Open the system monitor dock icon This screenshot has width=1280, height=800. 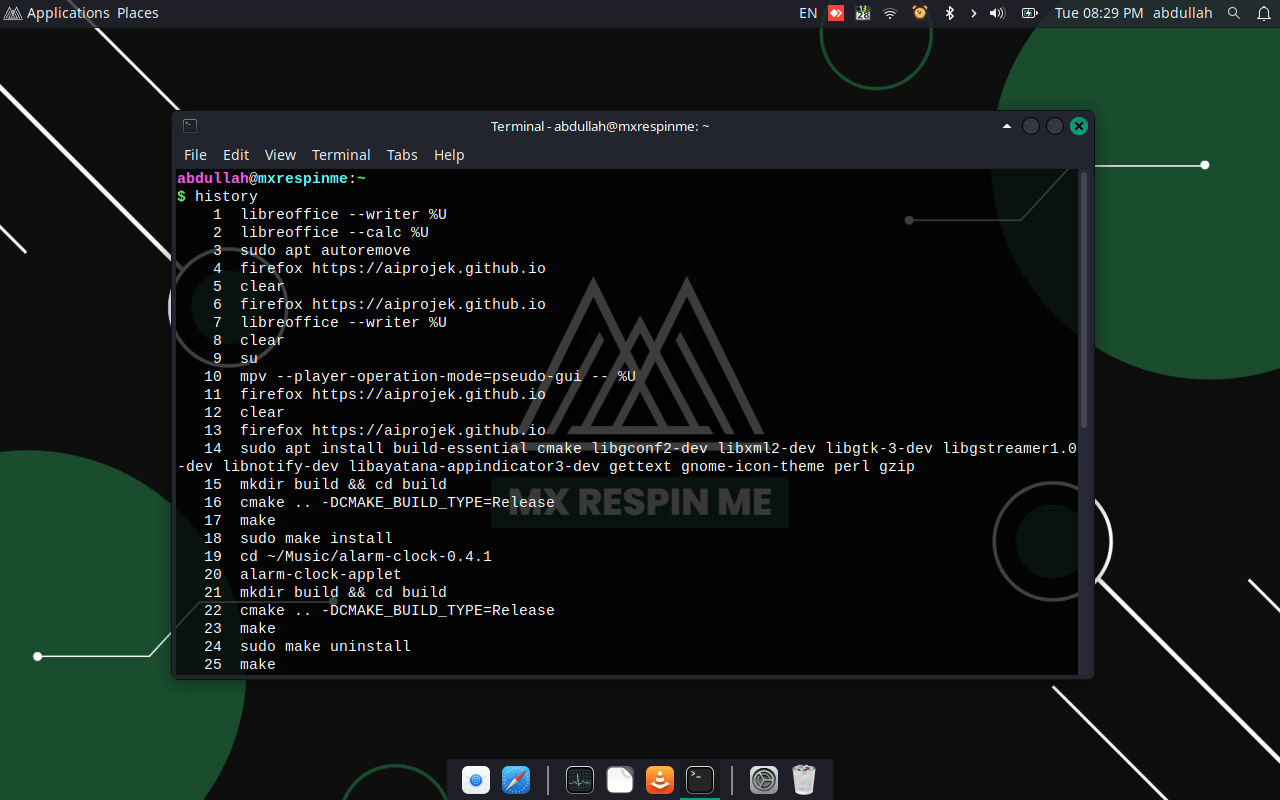click(x=580, y=780)
